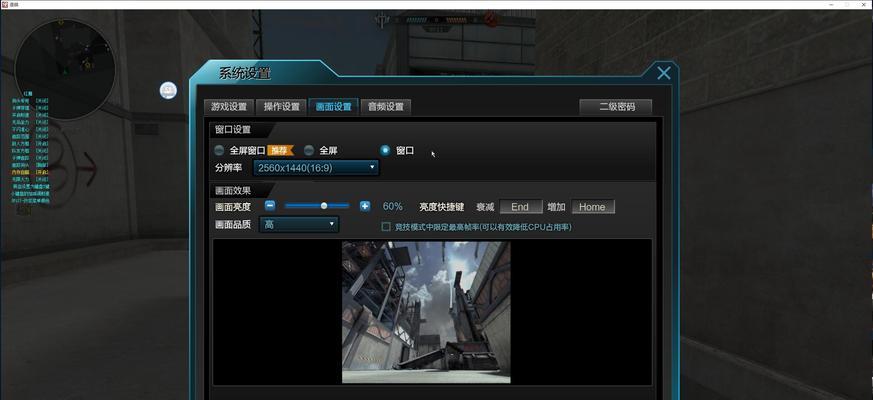The width and height of the screenshot is (873, 400).
Task: Close the 系统设置 dialog with the X
Action: [x=663, y=73]
